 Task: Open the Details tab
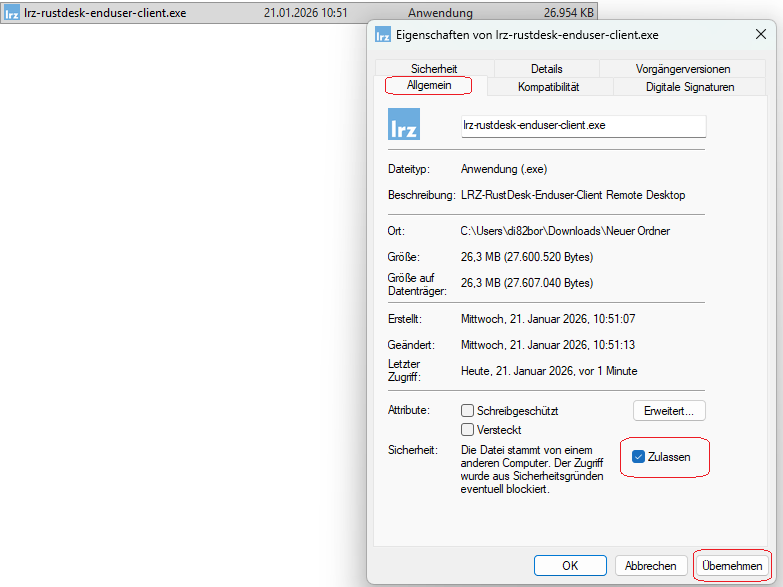(x=546, y=69)
